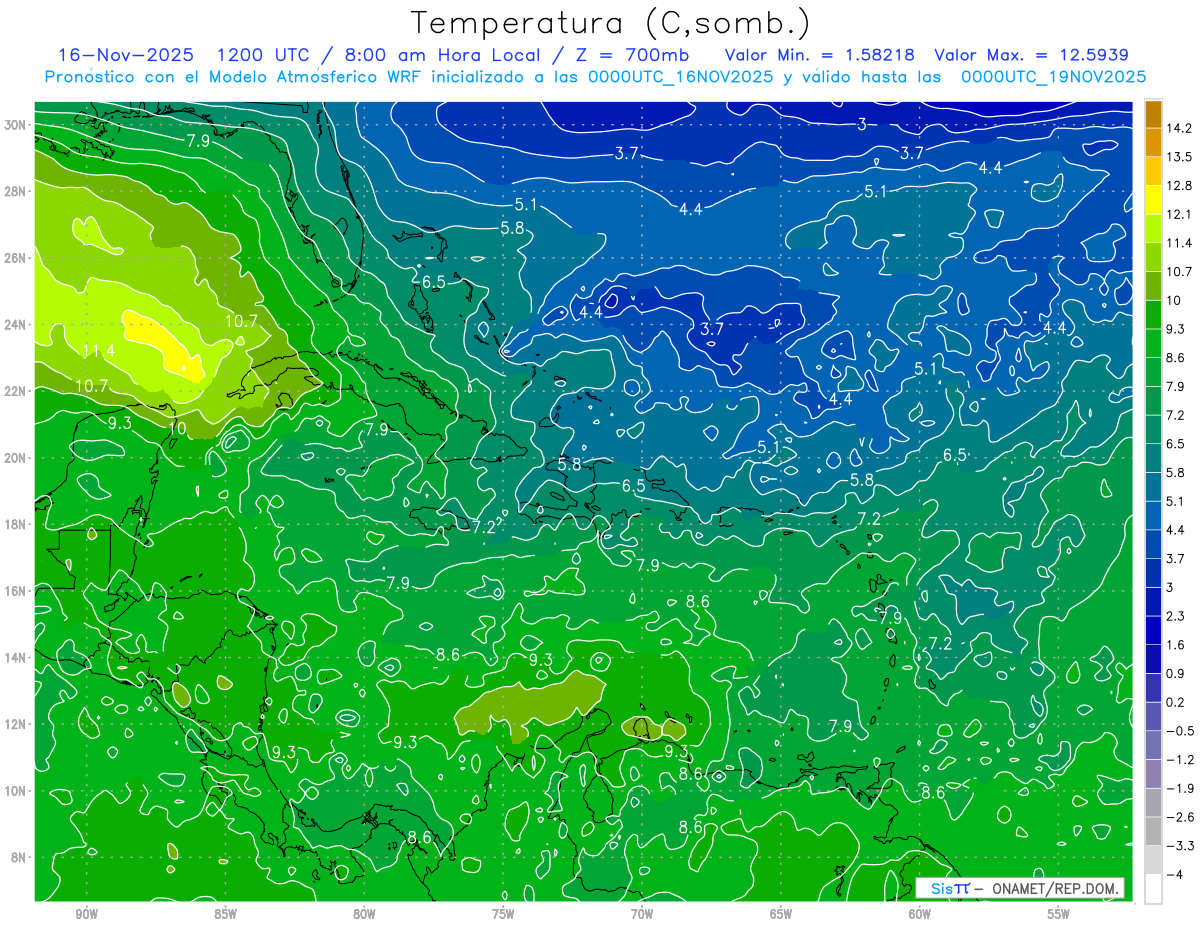Click the "8N" latitude axis label
This screenshot has width=1200, height=927.
18,858
